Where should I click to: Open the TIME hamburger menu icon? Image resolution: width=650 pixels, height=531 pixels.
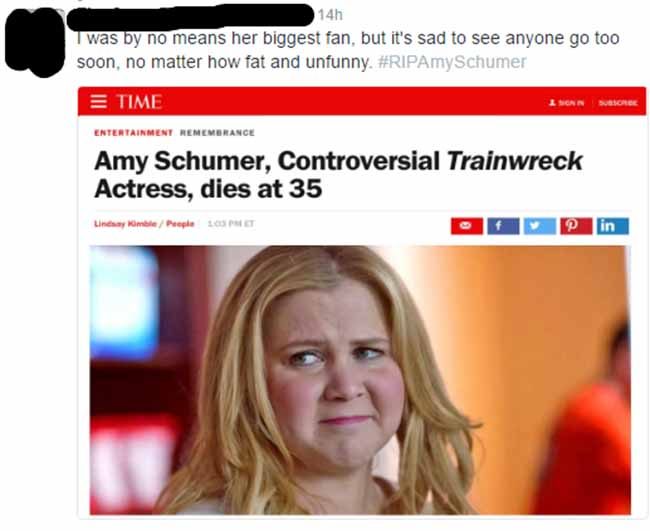click(98, 102)
